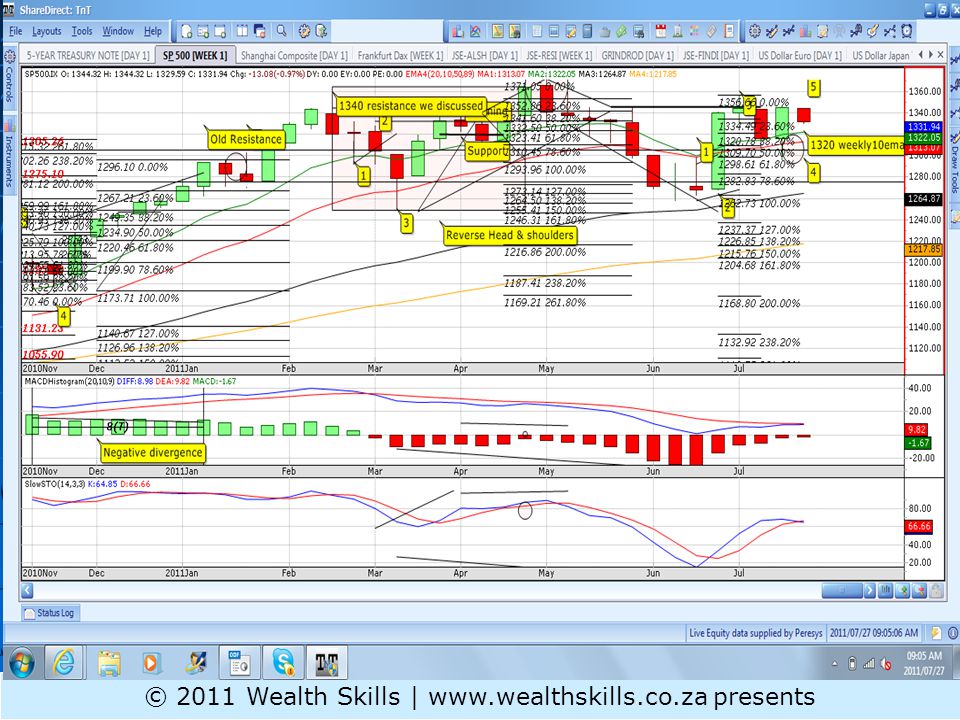This screenshot has height=720, width=960.
Task: Switch to Shanghai Composite tab
Action: click(294, 55)
